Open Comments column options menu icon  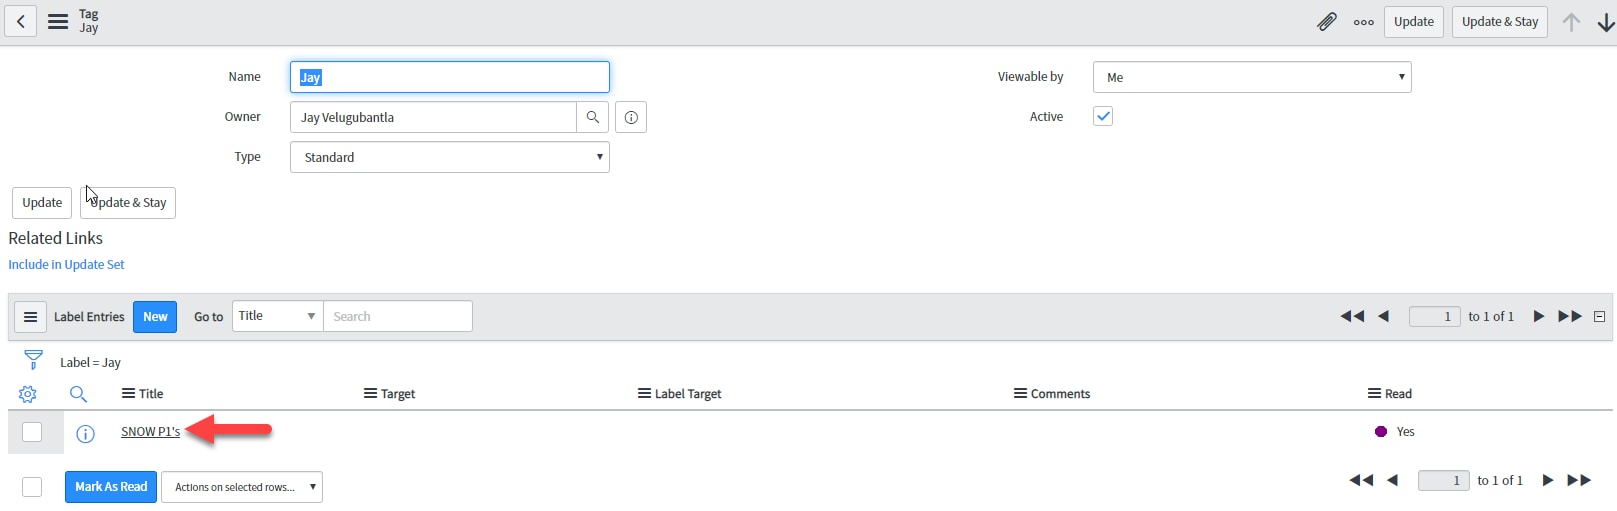[1020, 394]
